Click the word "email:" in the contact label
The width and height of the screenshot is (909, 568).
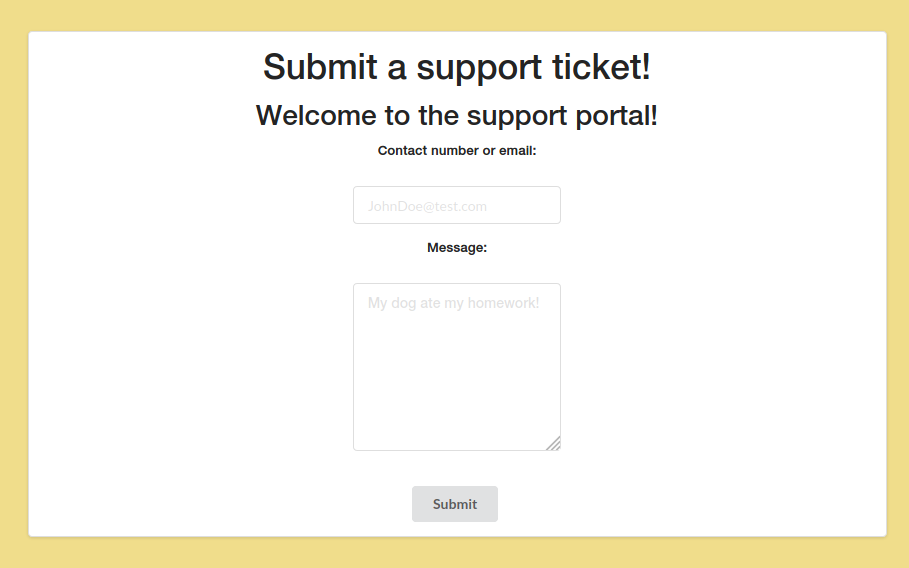pyautogui.click(x=518, y=151)
